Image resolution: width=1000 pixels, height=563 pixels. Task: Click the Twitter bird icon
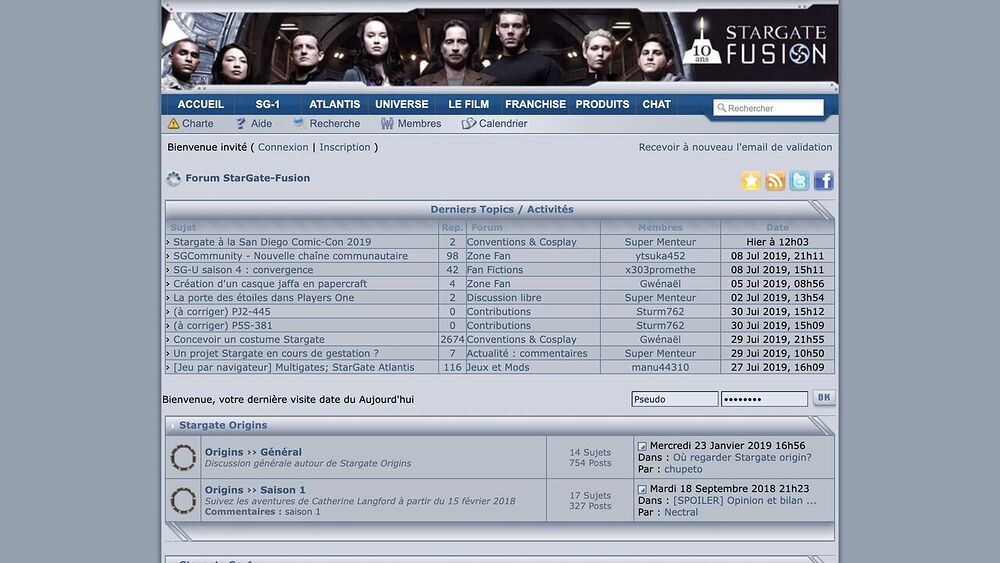coord(799,181)
